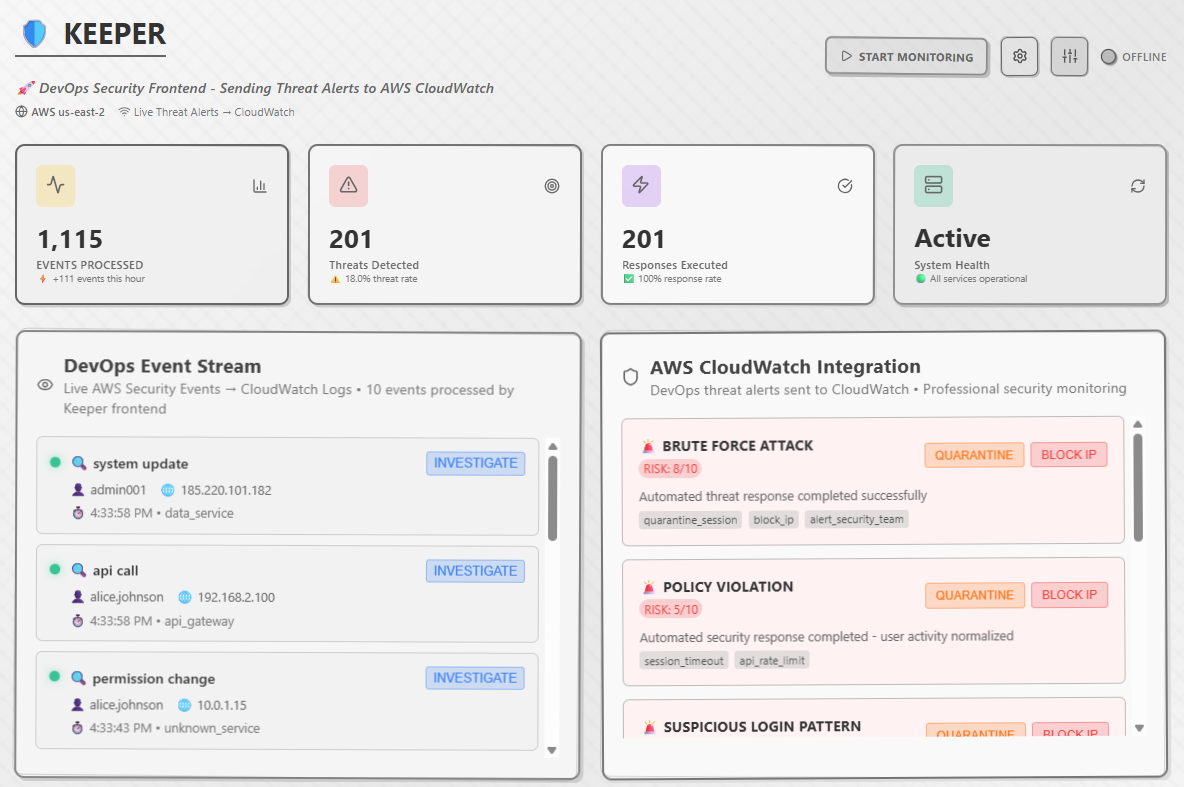Image resolution: width=1184 pixels, height=787 pixels.
Task: Click the 4:33:58 PM data_service timestamp
Action: click(x=162, y=513)
